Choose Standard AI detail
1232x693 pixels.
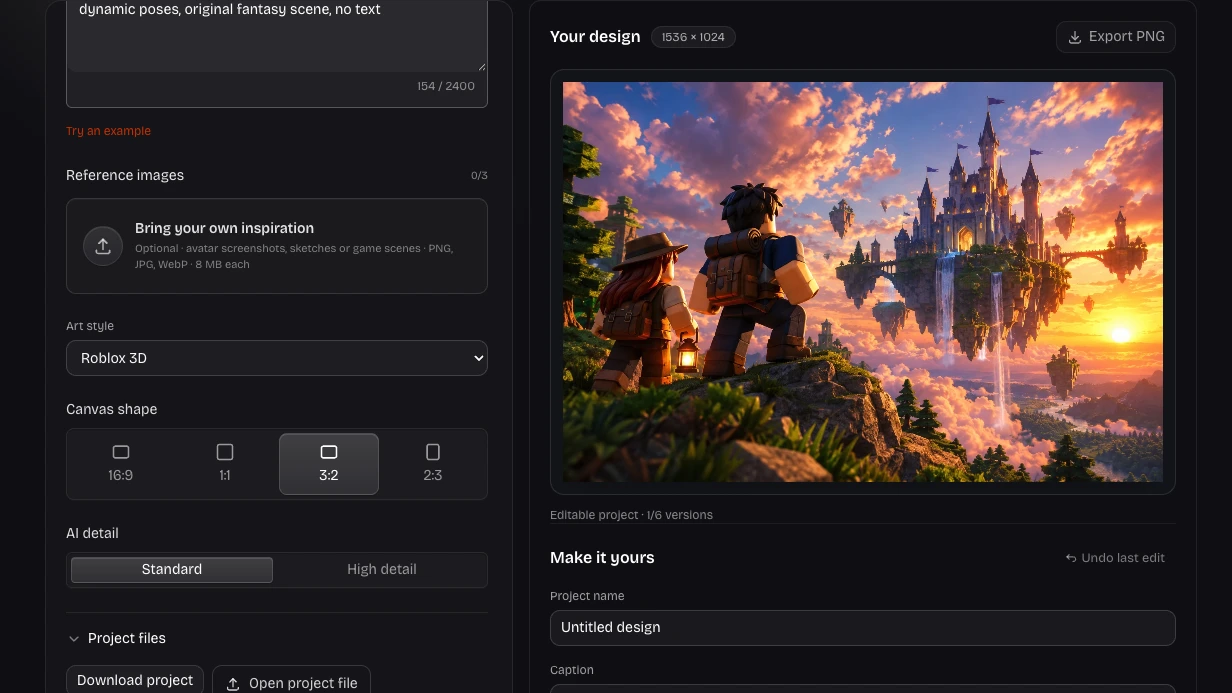pos(172,569)
